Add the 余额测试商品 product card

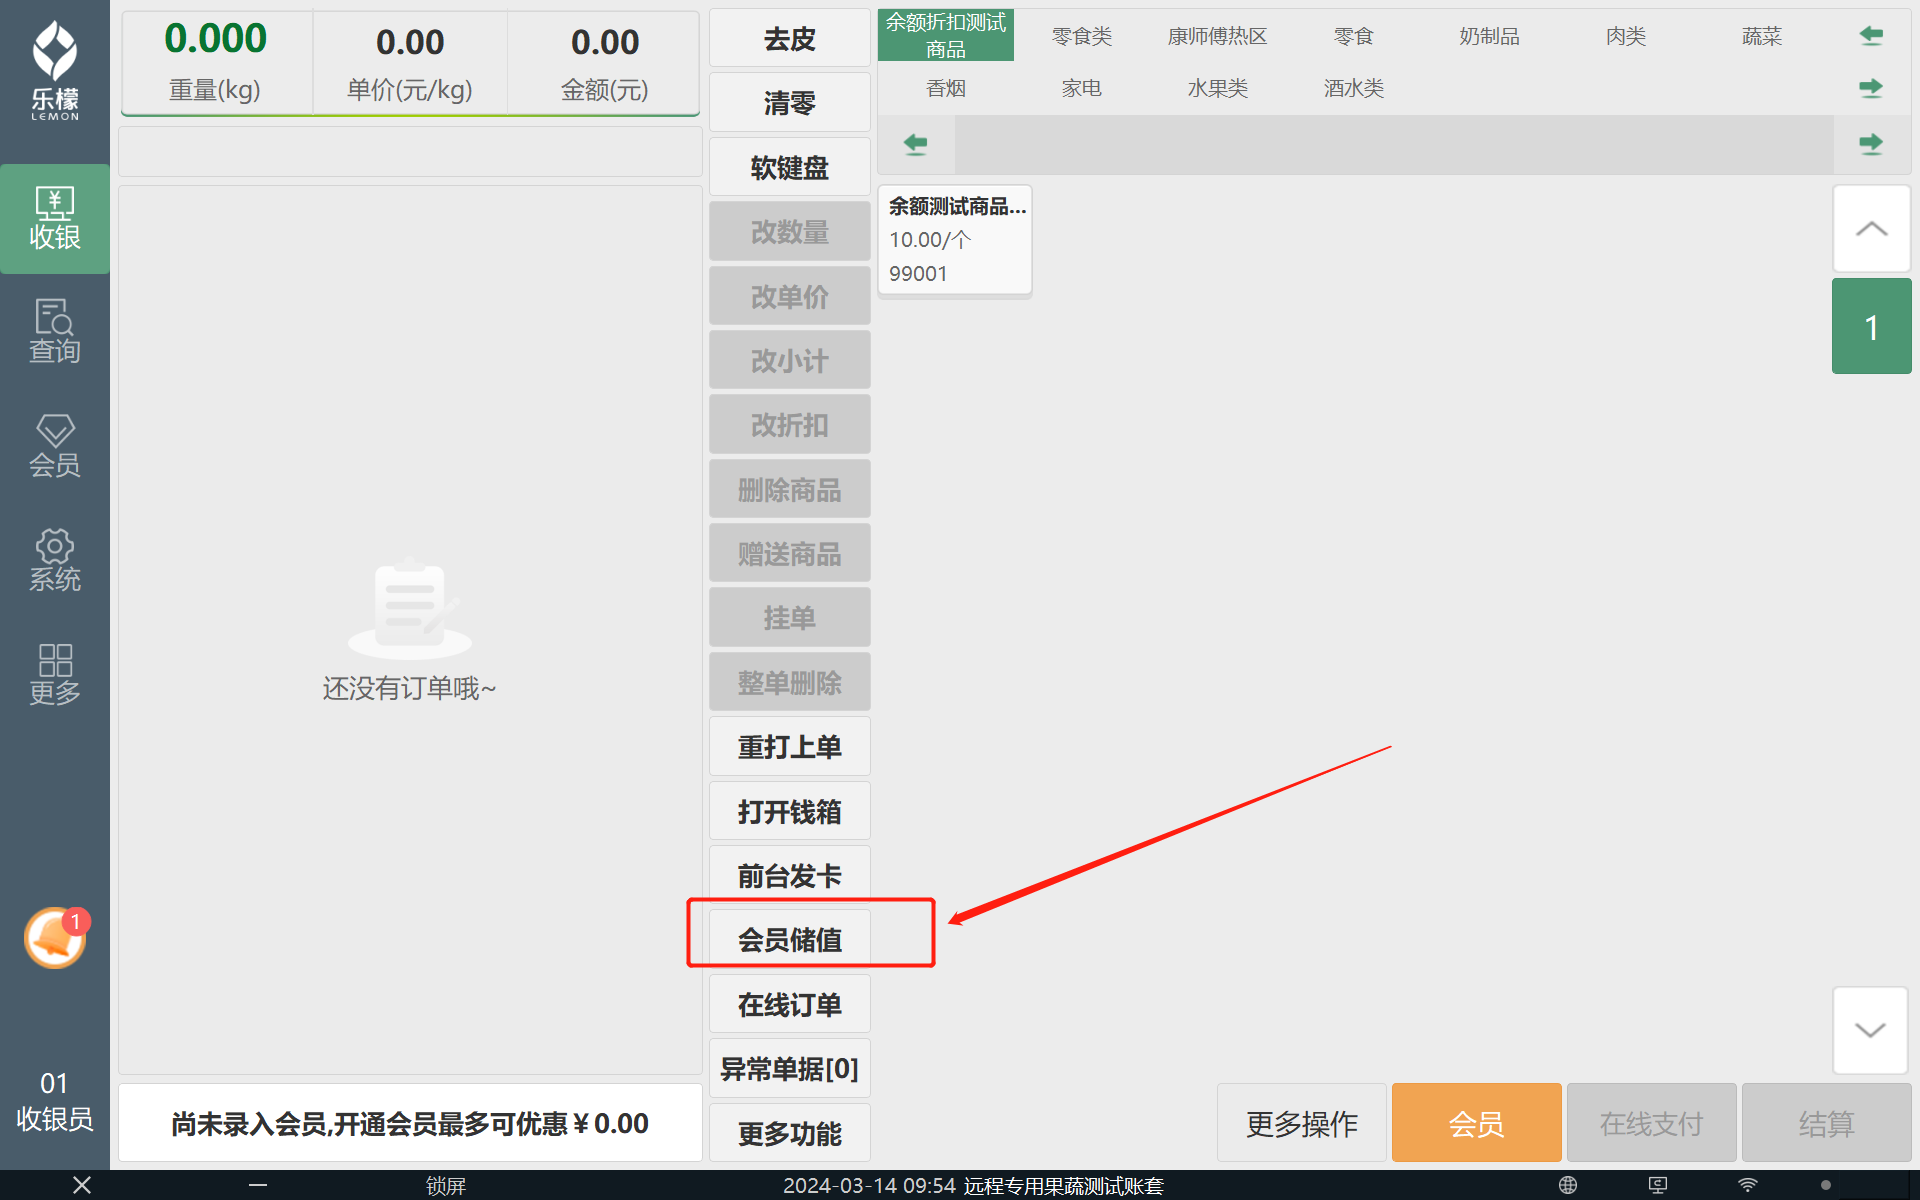(x=955, y=240)
